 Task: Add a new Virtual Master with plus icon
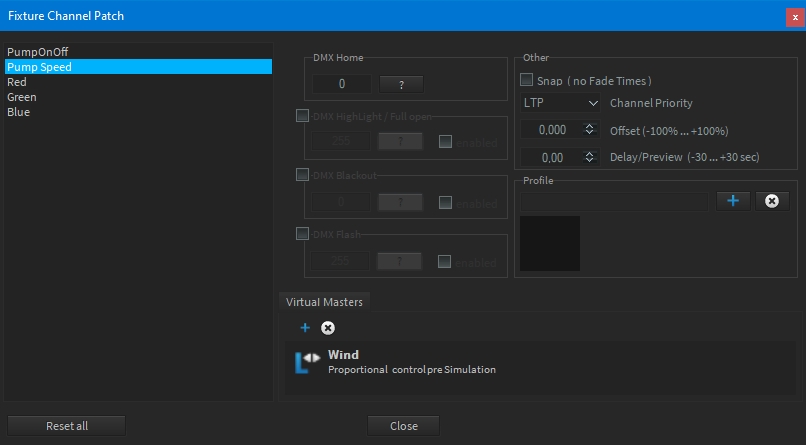305,328
